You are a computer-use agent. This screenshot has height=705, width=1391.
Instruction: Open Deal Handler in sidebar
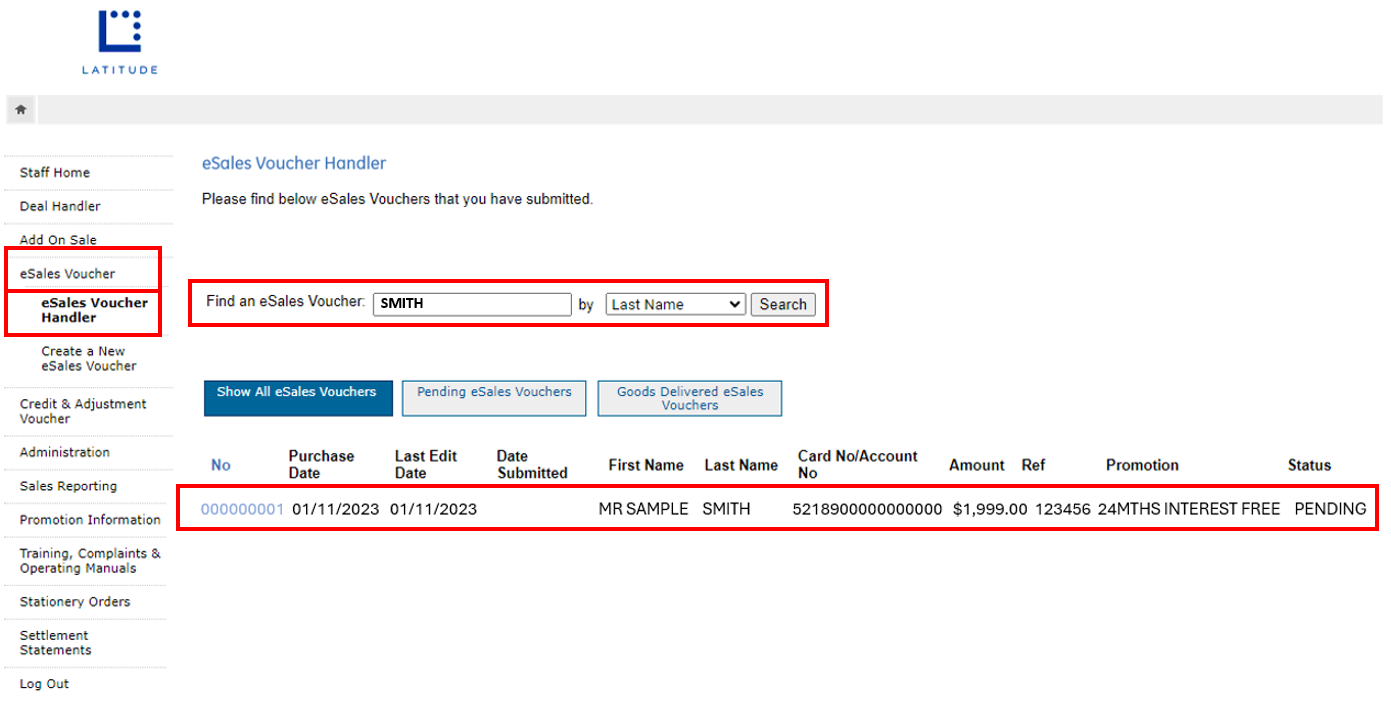point(60,206)
